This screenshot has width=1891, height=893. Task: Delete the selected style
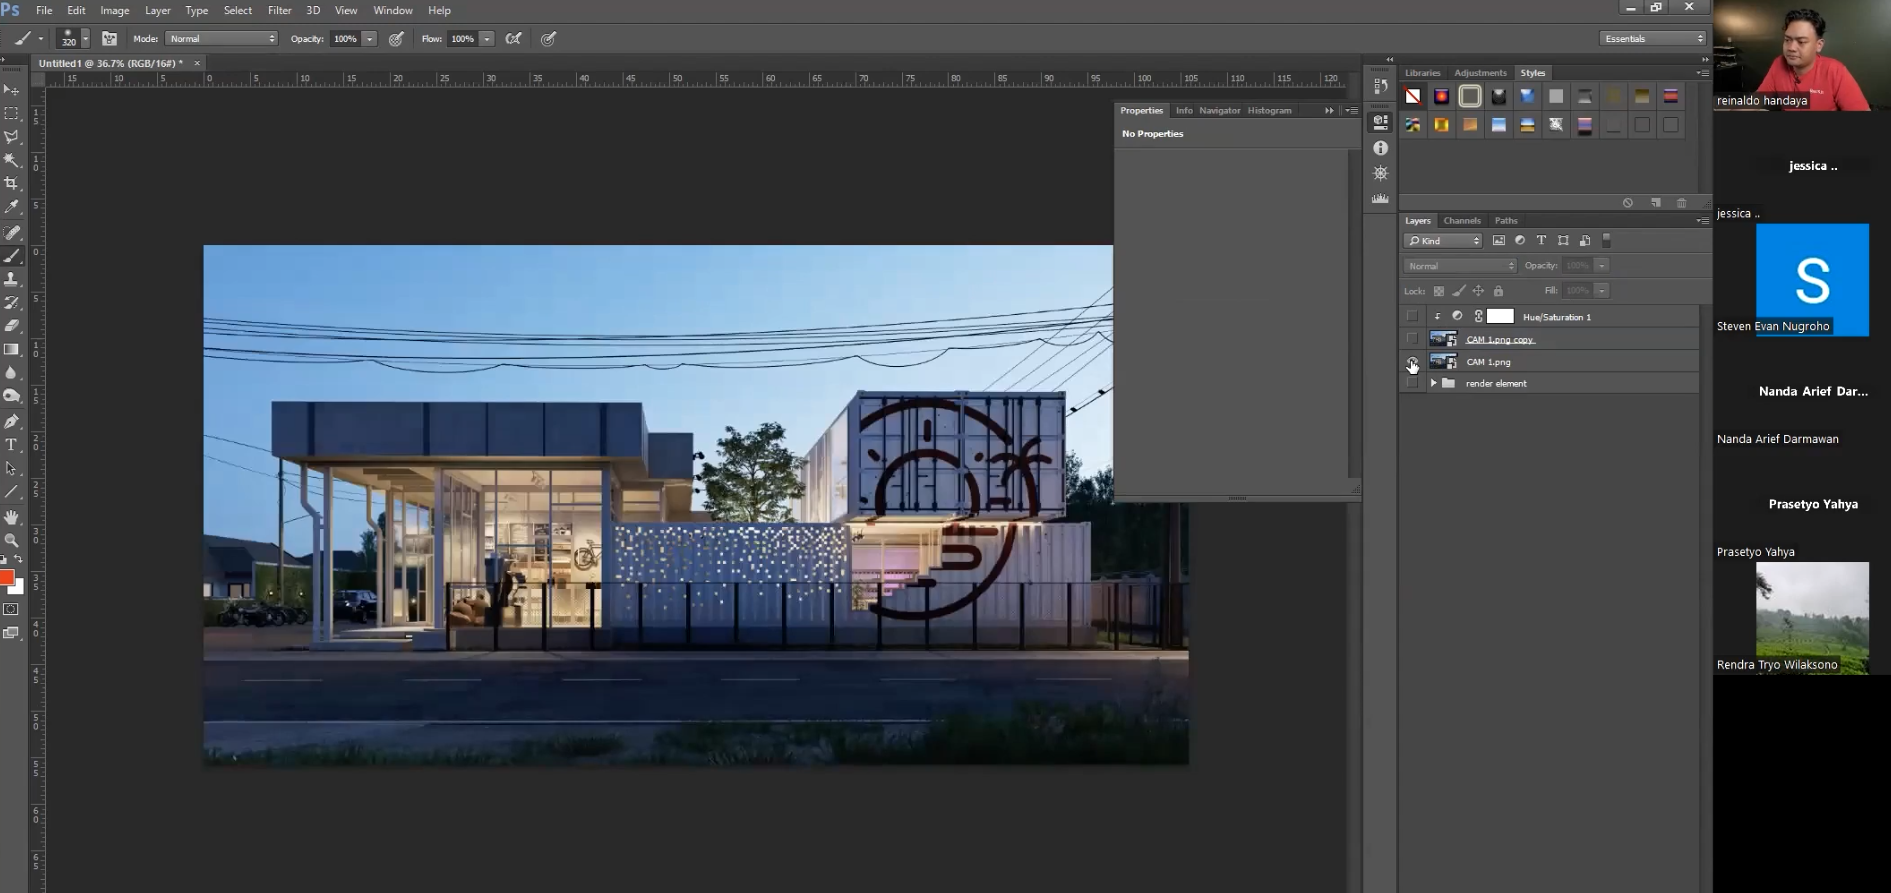pos(1681,203)
